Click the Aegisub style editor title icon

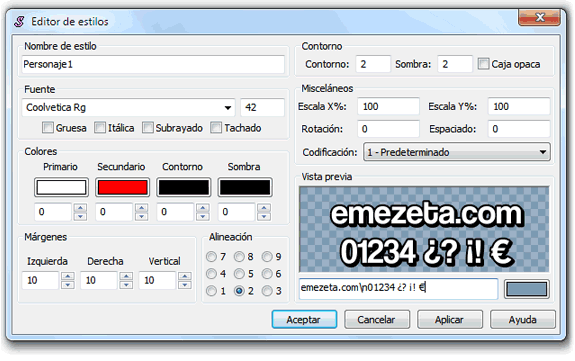19,22
